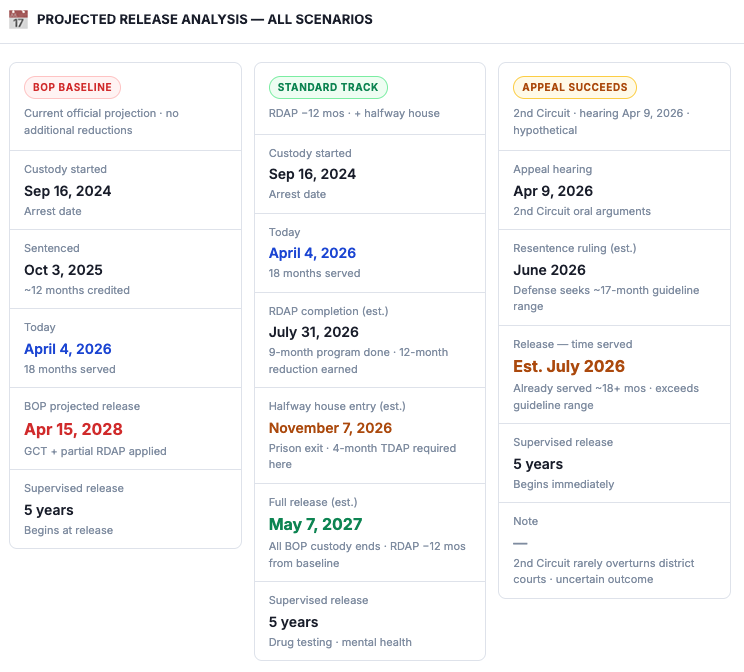The image size is (744, 672).
Task: Click 'Release — time served' label
Action: [x=573, y=344]
